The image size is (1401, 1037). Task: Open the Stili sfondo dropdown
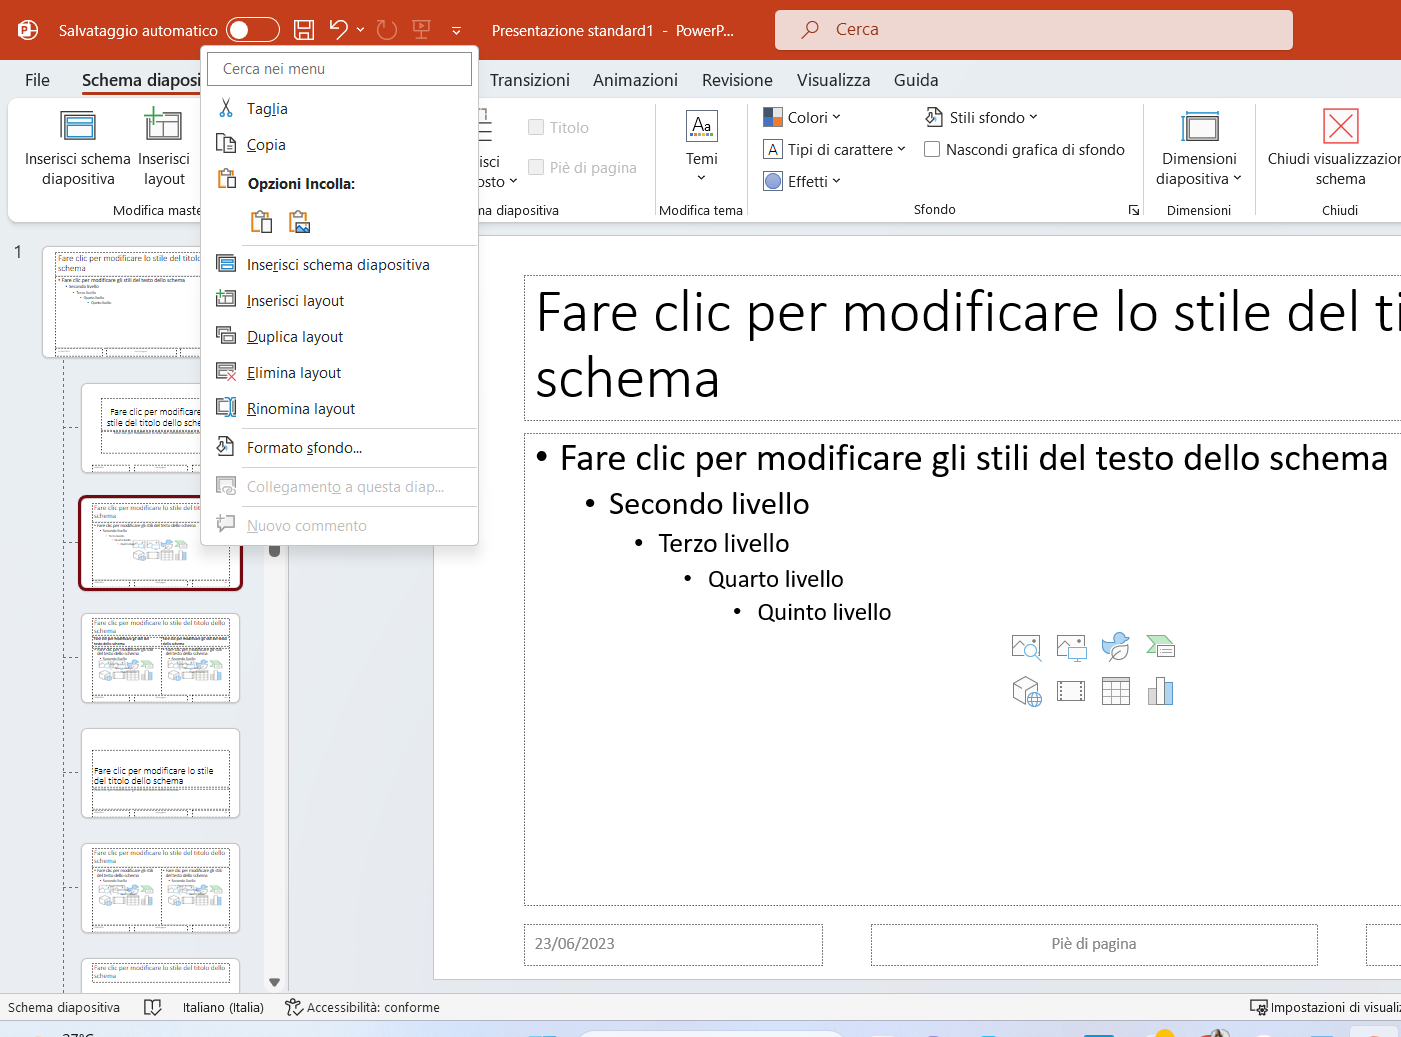(982, 118)
